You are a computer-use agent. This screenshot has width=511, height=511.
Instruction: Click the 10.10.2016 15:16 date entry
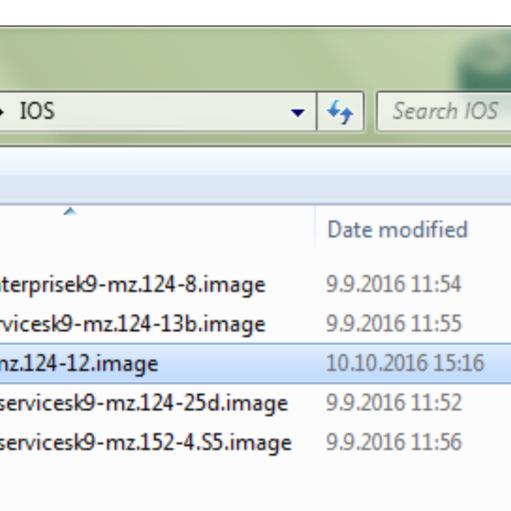click(405, 363)
